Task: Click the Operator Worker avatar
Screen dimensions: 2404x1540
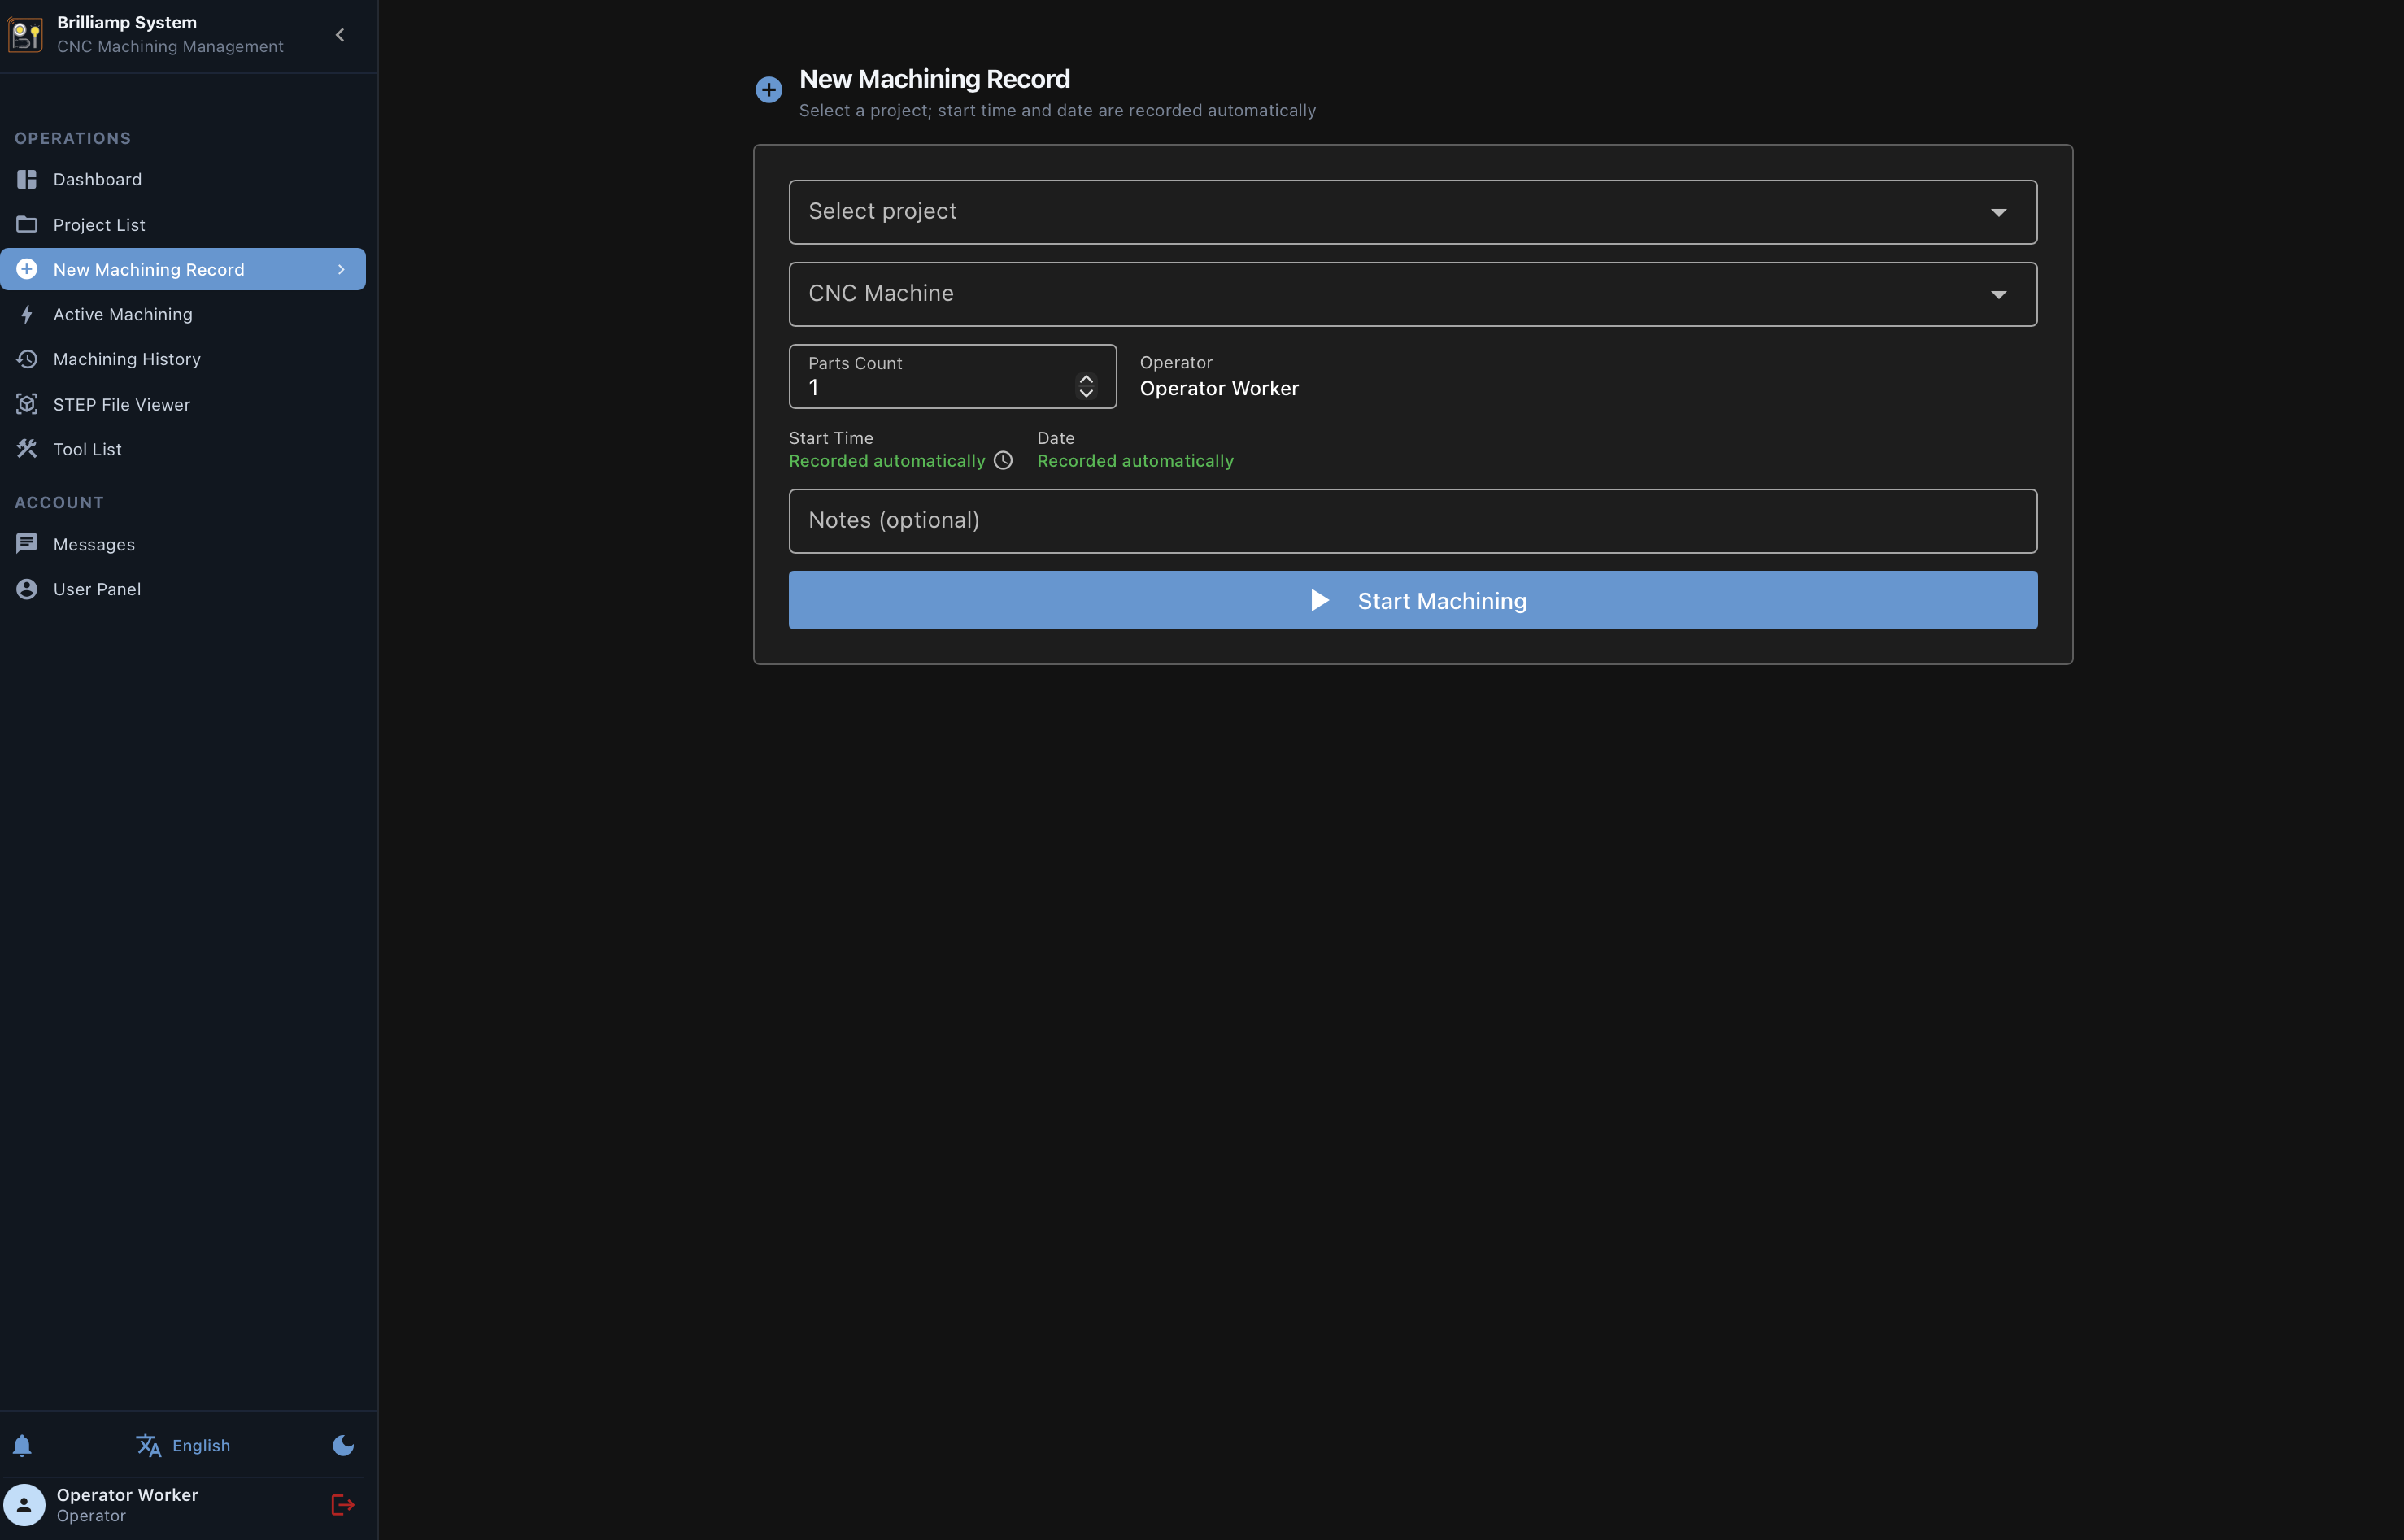Action: pos(24,1504)
